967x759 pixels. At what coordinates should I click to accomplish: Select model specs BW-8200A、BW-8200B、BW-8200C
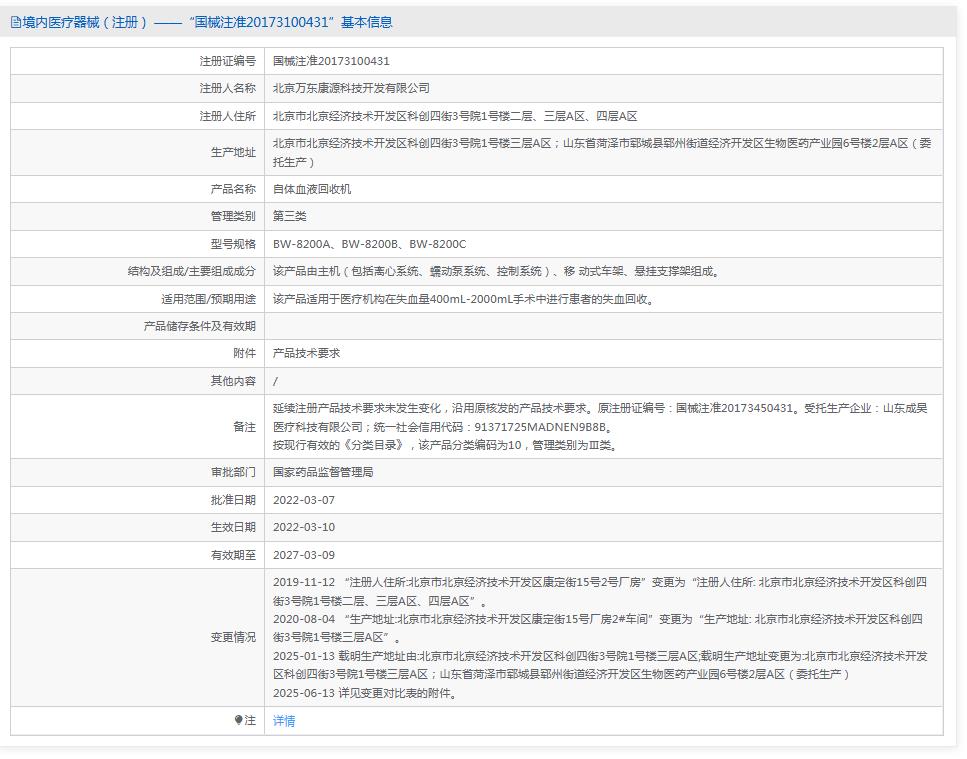pos(369,244)
